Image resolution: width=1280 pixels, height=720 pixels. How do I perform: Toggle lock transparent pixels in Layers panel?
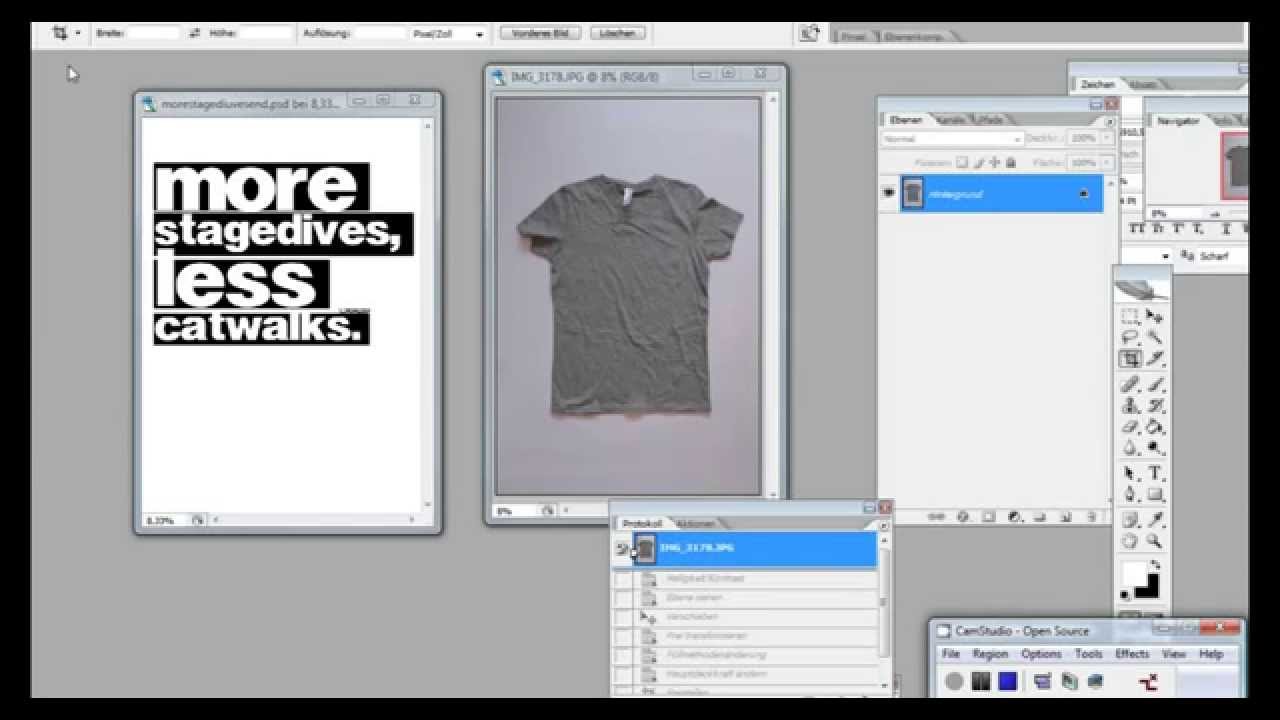tap(962, 162)
